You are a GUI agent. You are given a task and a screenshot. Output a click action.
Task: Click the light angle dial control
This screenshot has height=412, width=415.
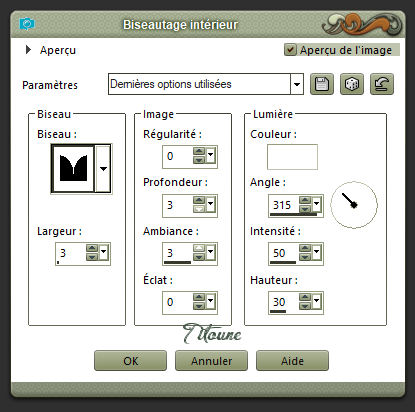pos(354,205)
